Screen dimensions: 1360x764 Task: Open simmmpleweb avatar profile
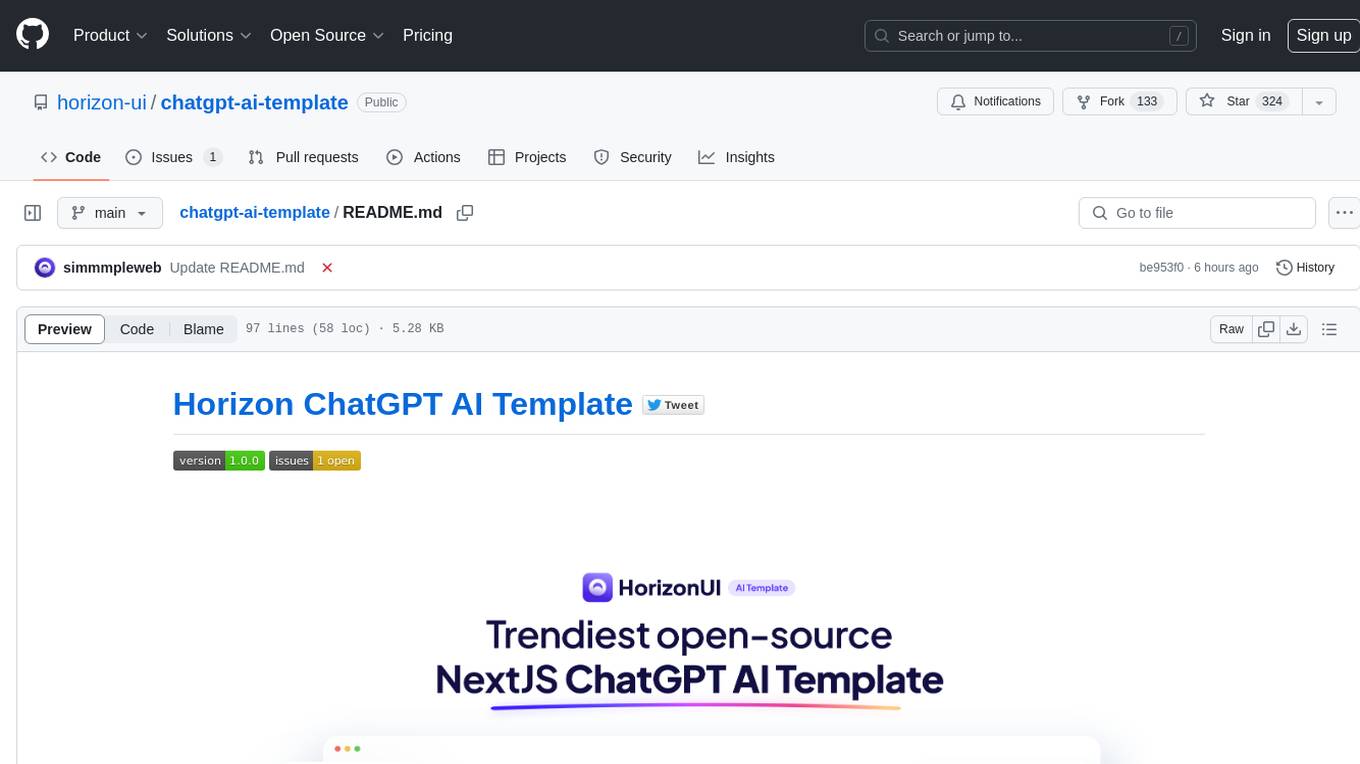pos(44,267)
